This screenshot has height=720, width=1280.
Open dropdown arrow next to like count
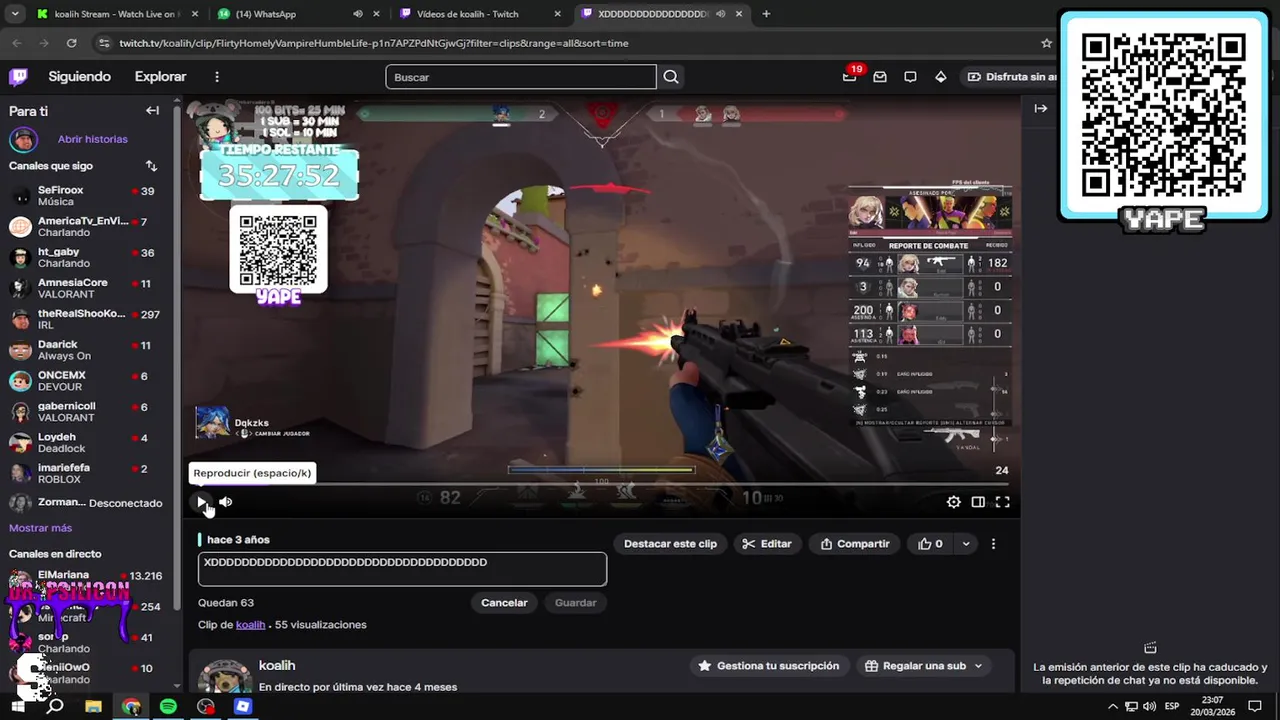(x=965, y=544)
